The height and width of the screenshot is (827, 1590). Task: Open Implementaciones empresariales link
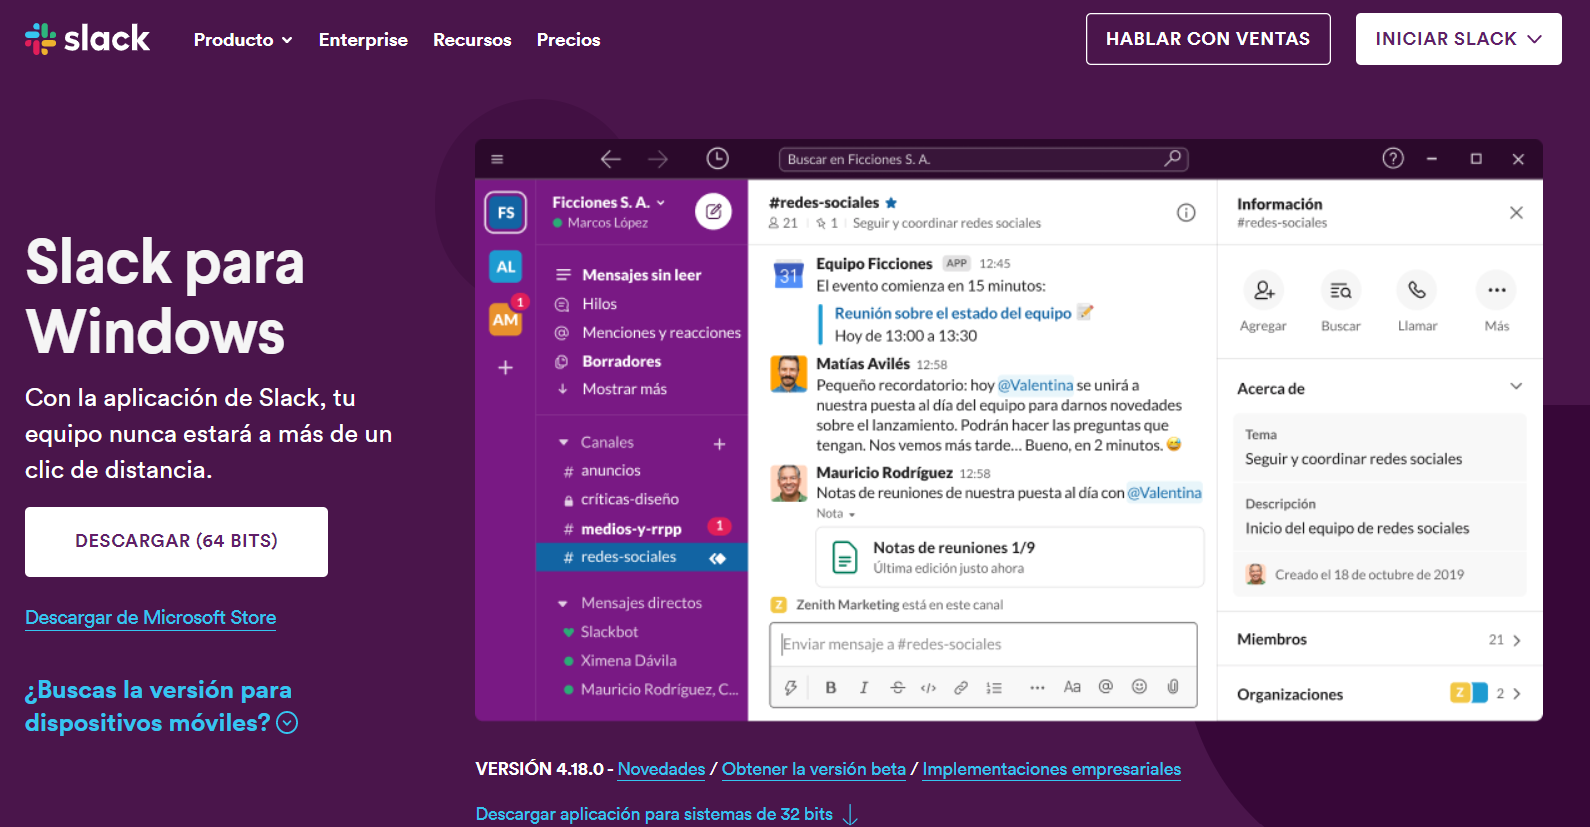point(1051,769)
